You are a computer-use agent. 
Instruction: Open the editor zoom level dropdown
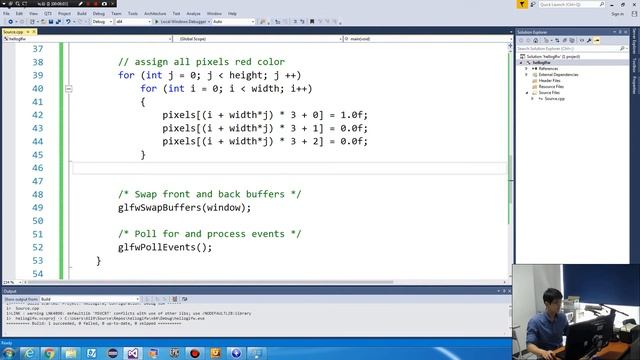click(x=12, y=282)
